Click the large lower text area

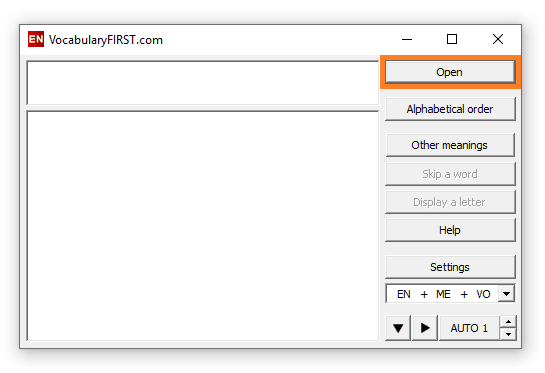tap(203, 226)
